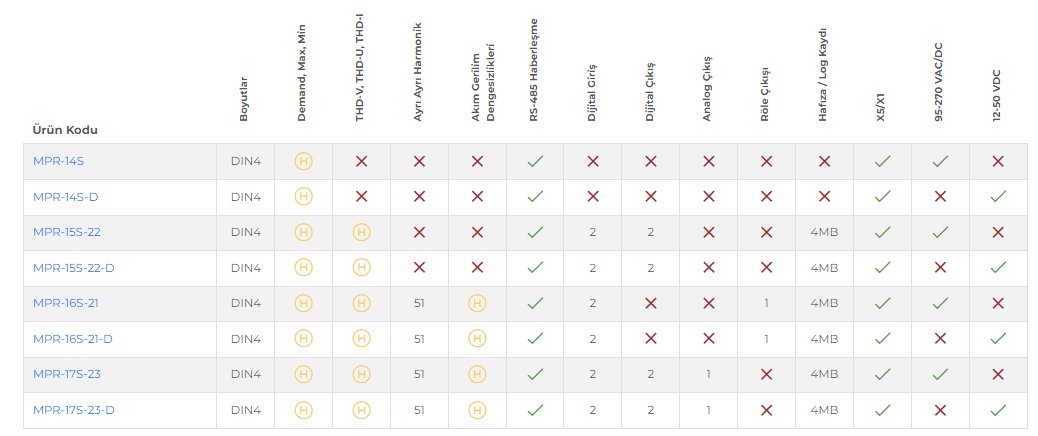Select the MPR-17S-23-D product link
Image resolution: width=1038 pixels, height=436 pixels.
(x=74, y=410)
